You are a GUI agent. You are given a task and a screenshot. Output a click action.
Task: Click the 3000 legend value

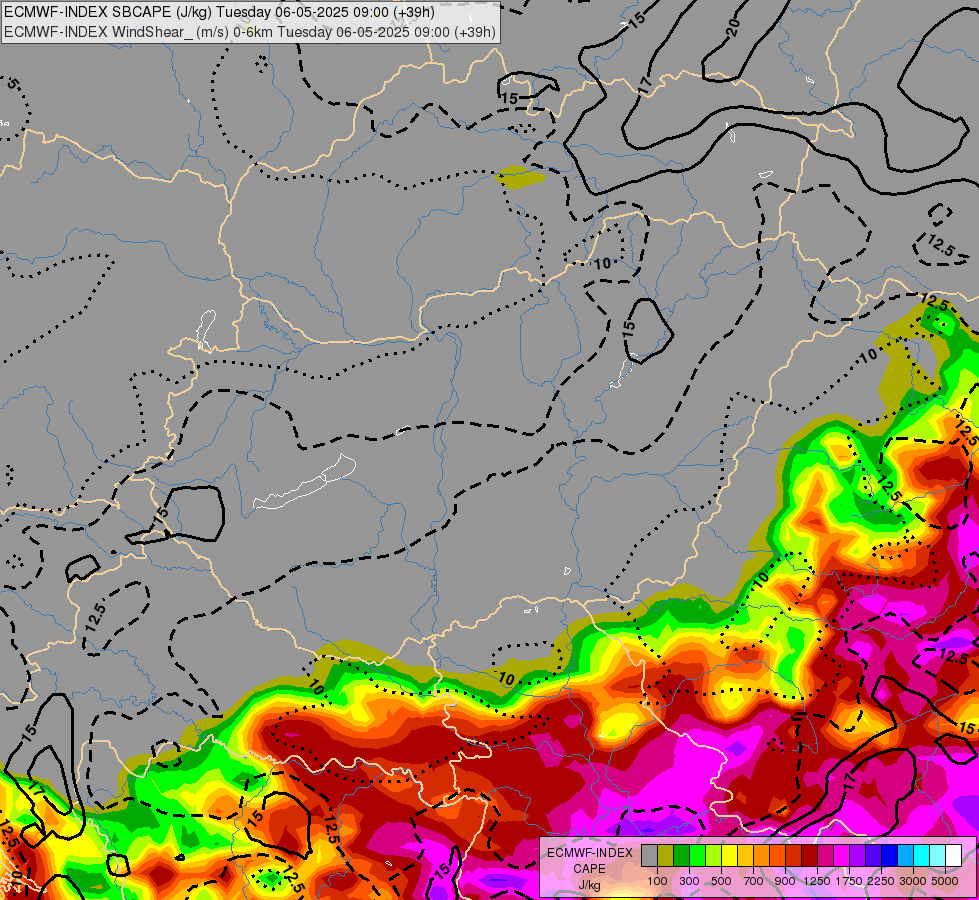tap(913, 881)
